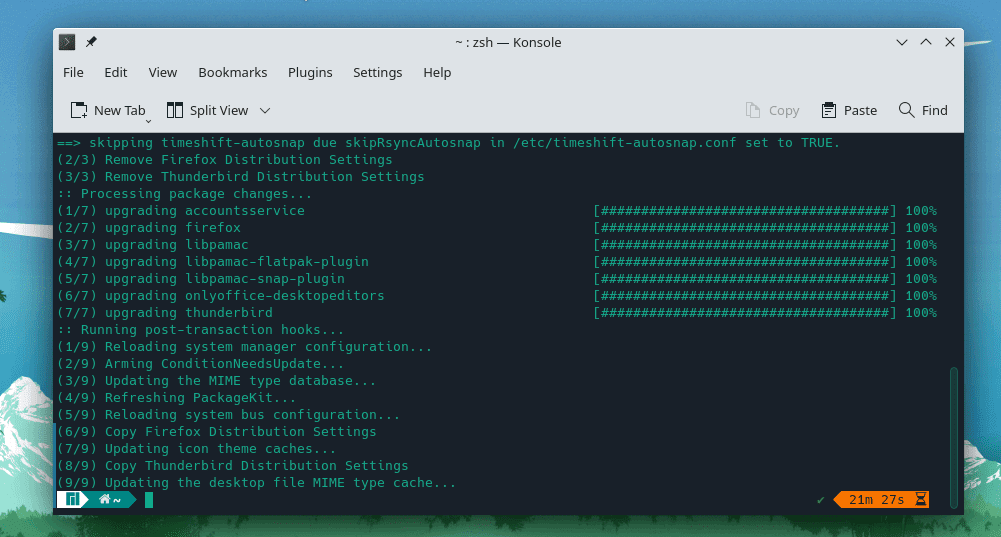Click the home icon in prompt

point(105,499)
